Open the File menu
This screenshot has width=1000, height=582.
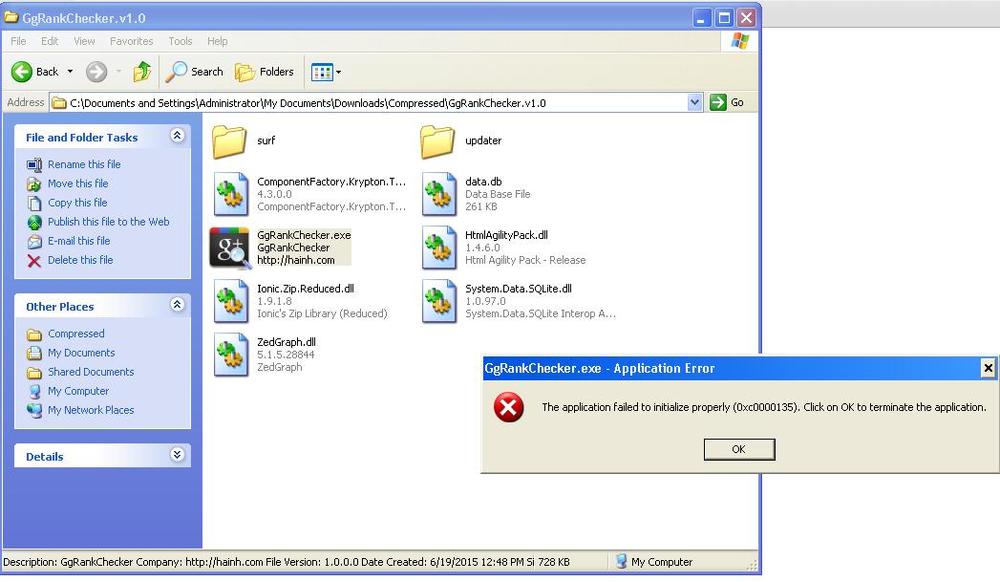[x=18, y=41]
